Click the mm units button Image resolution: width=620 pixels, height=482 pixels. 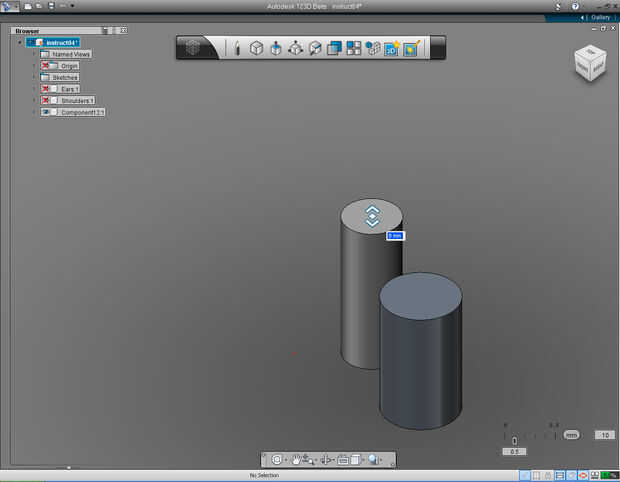[x=571, y=435]
